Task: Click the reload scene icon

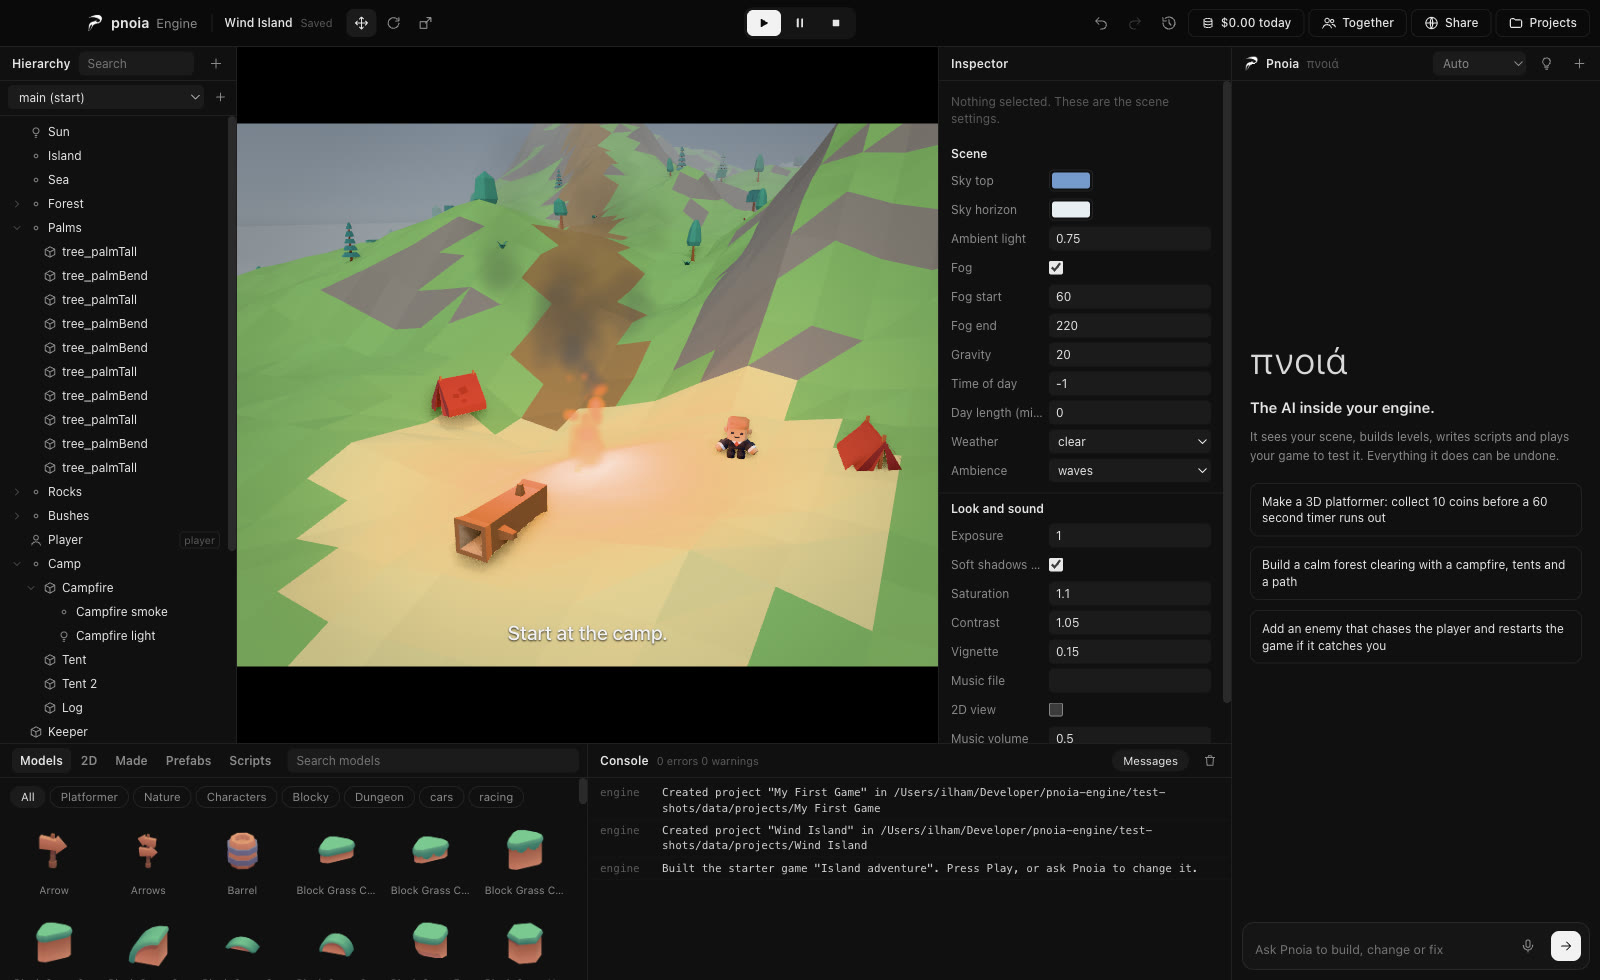Action: click(x=394, y=23)
